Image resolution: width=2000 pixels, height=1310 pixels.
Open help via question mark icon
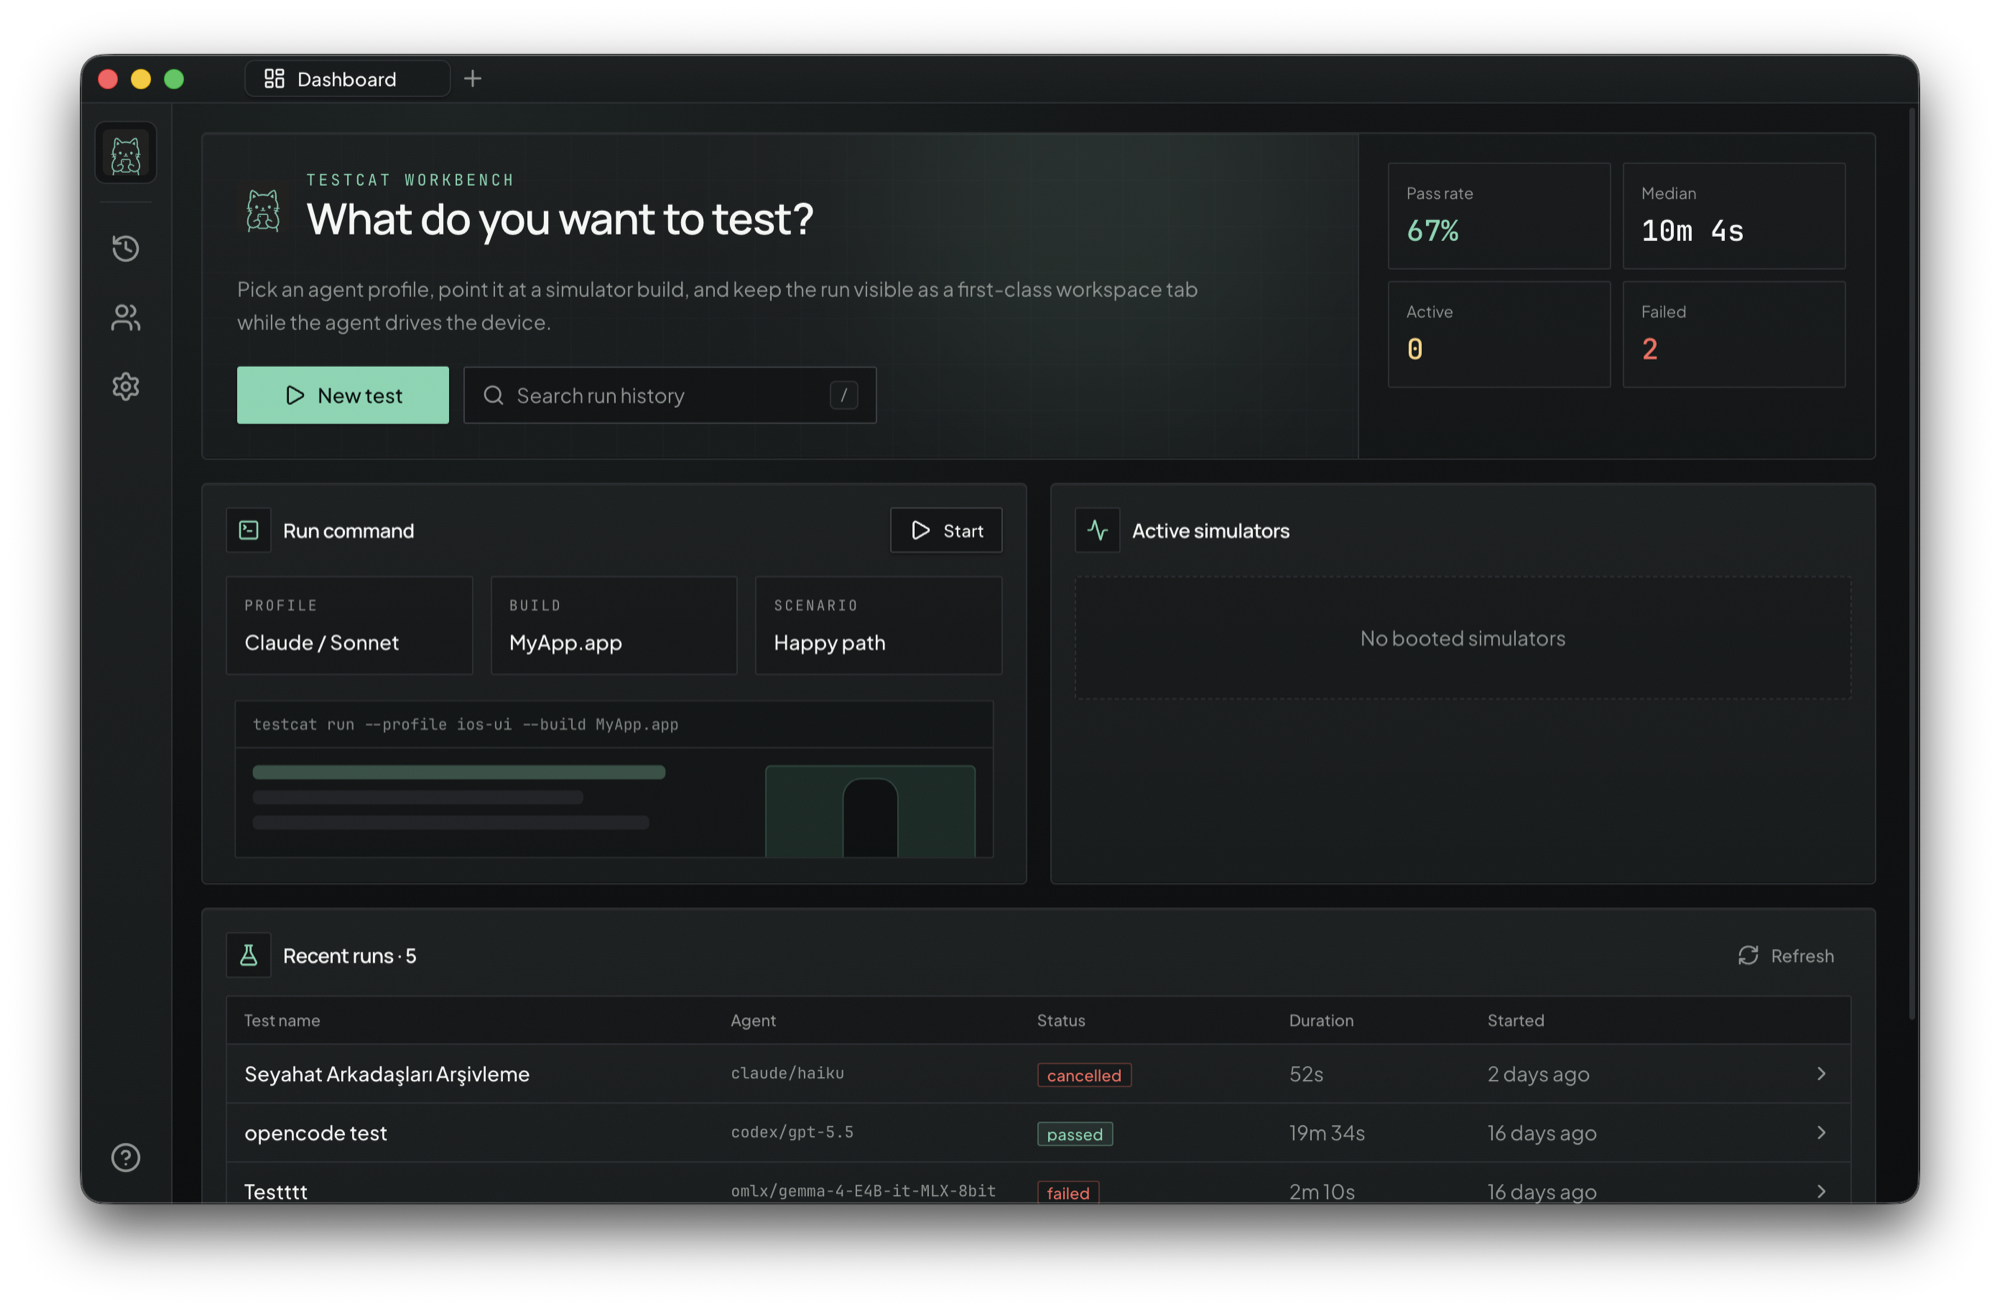tap(126, 1157)
